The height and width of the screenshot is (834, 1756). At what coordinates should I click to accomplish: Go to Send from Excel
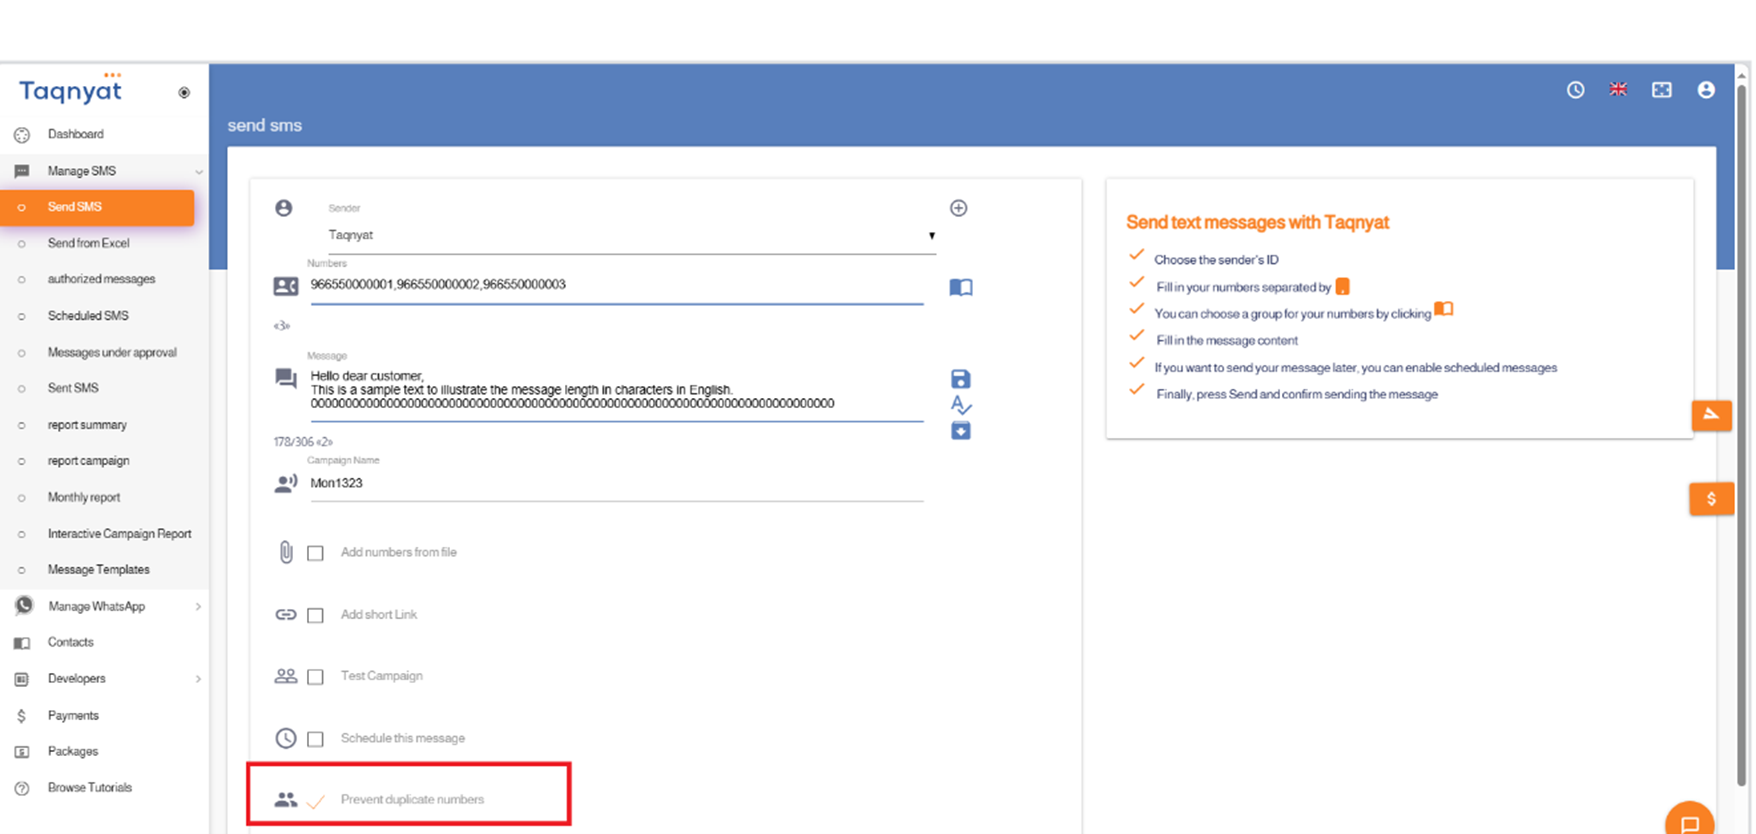coord(88,243)
